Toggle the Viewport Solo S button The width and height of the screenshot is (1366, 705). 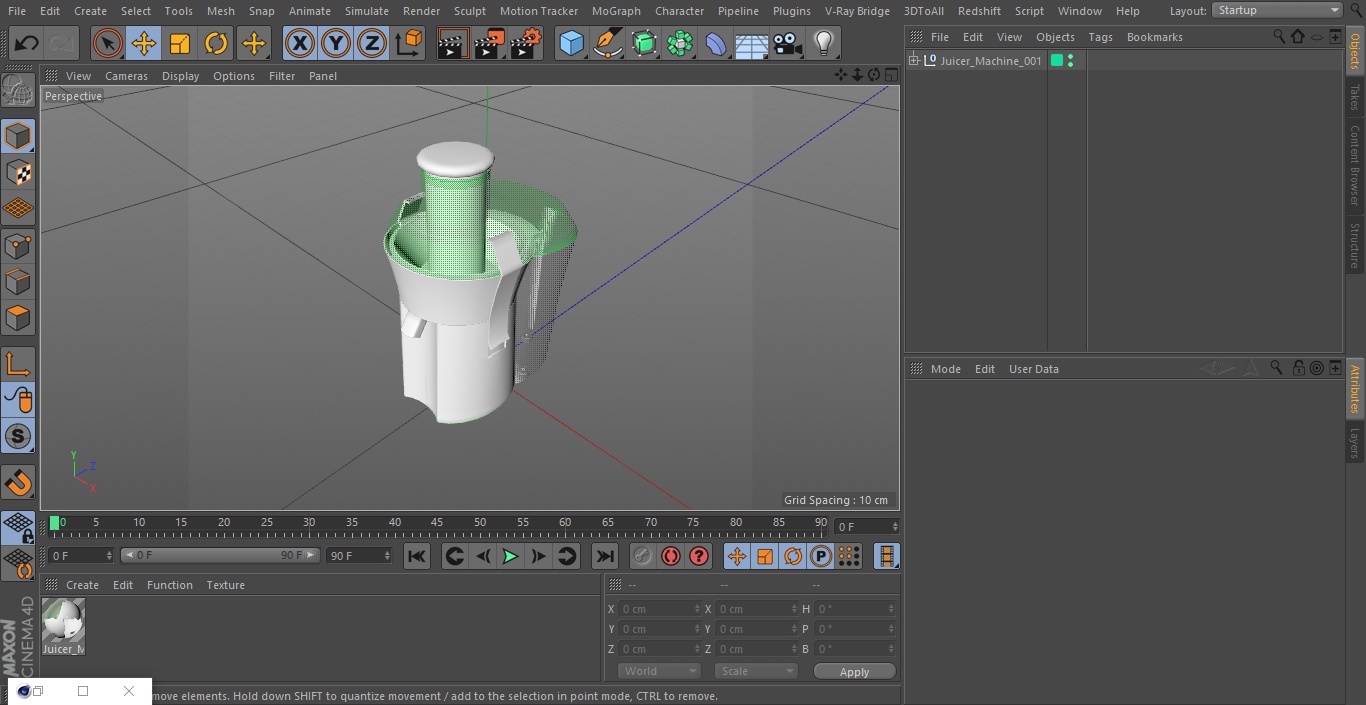(x=18, y=436)
